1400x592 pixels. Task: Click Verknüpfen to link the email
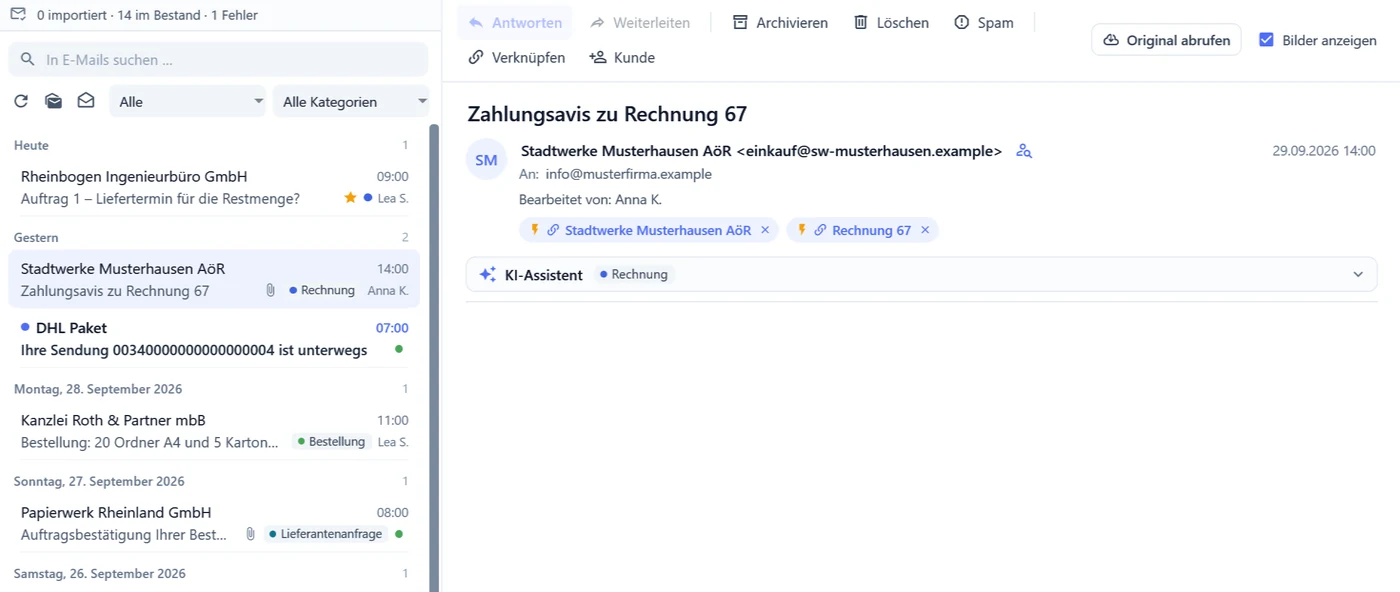click(x=516, y=57)
